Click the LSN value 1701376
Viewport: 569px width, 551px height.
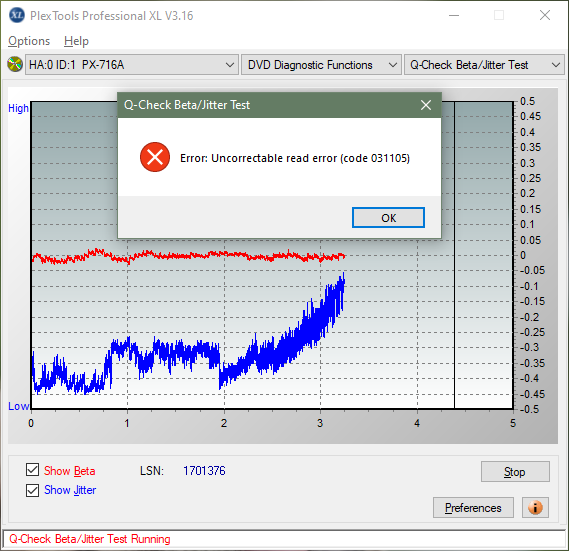tap(204, 471)
